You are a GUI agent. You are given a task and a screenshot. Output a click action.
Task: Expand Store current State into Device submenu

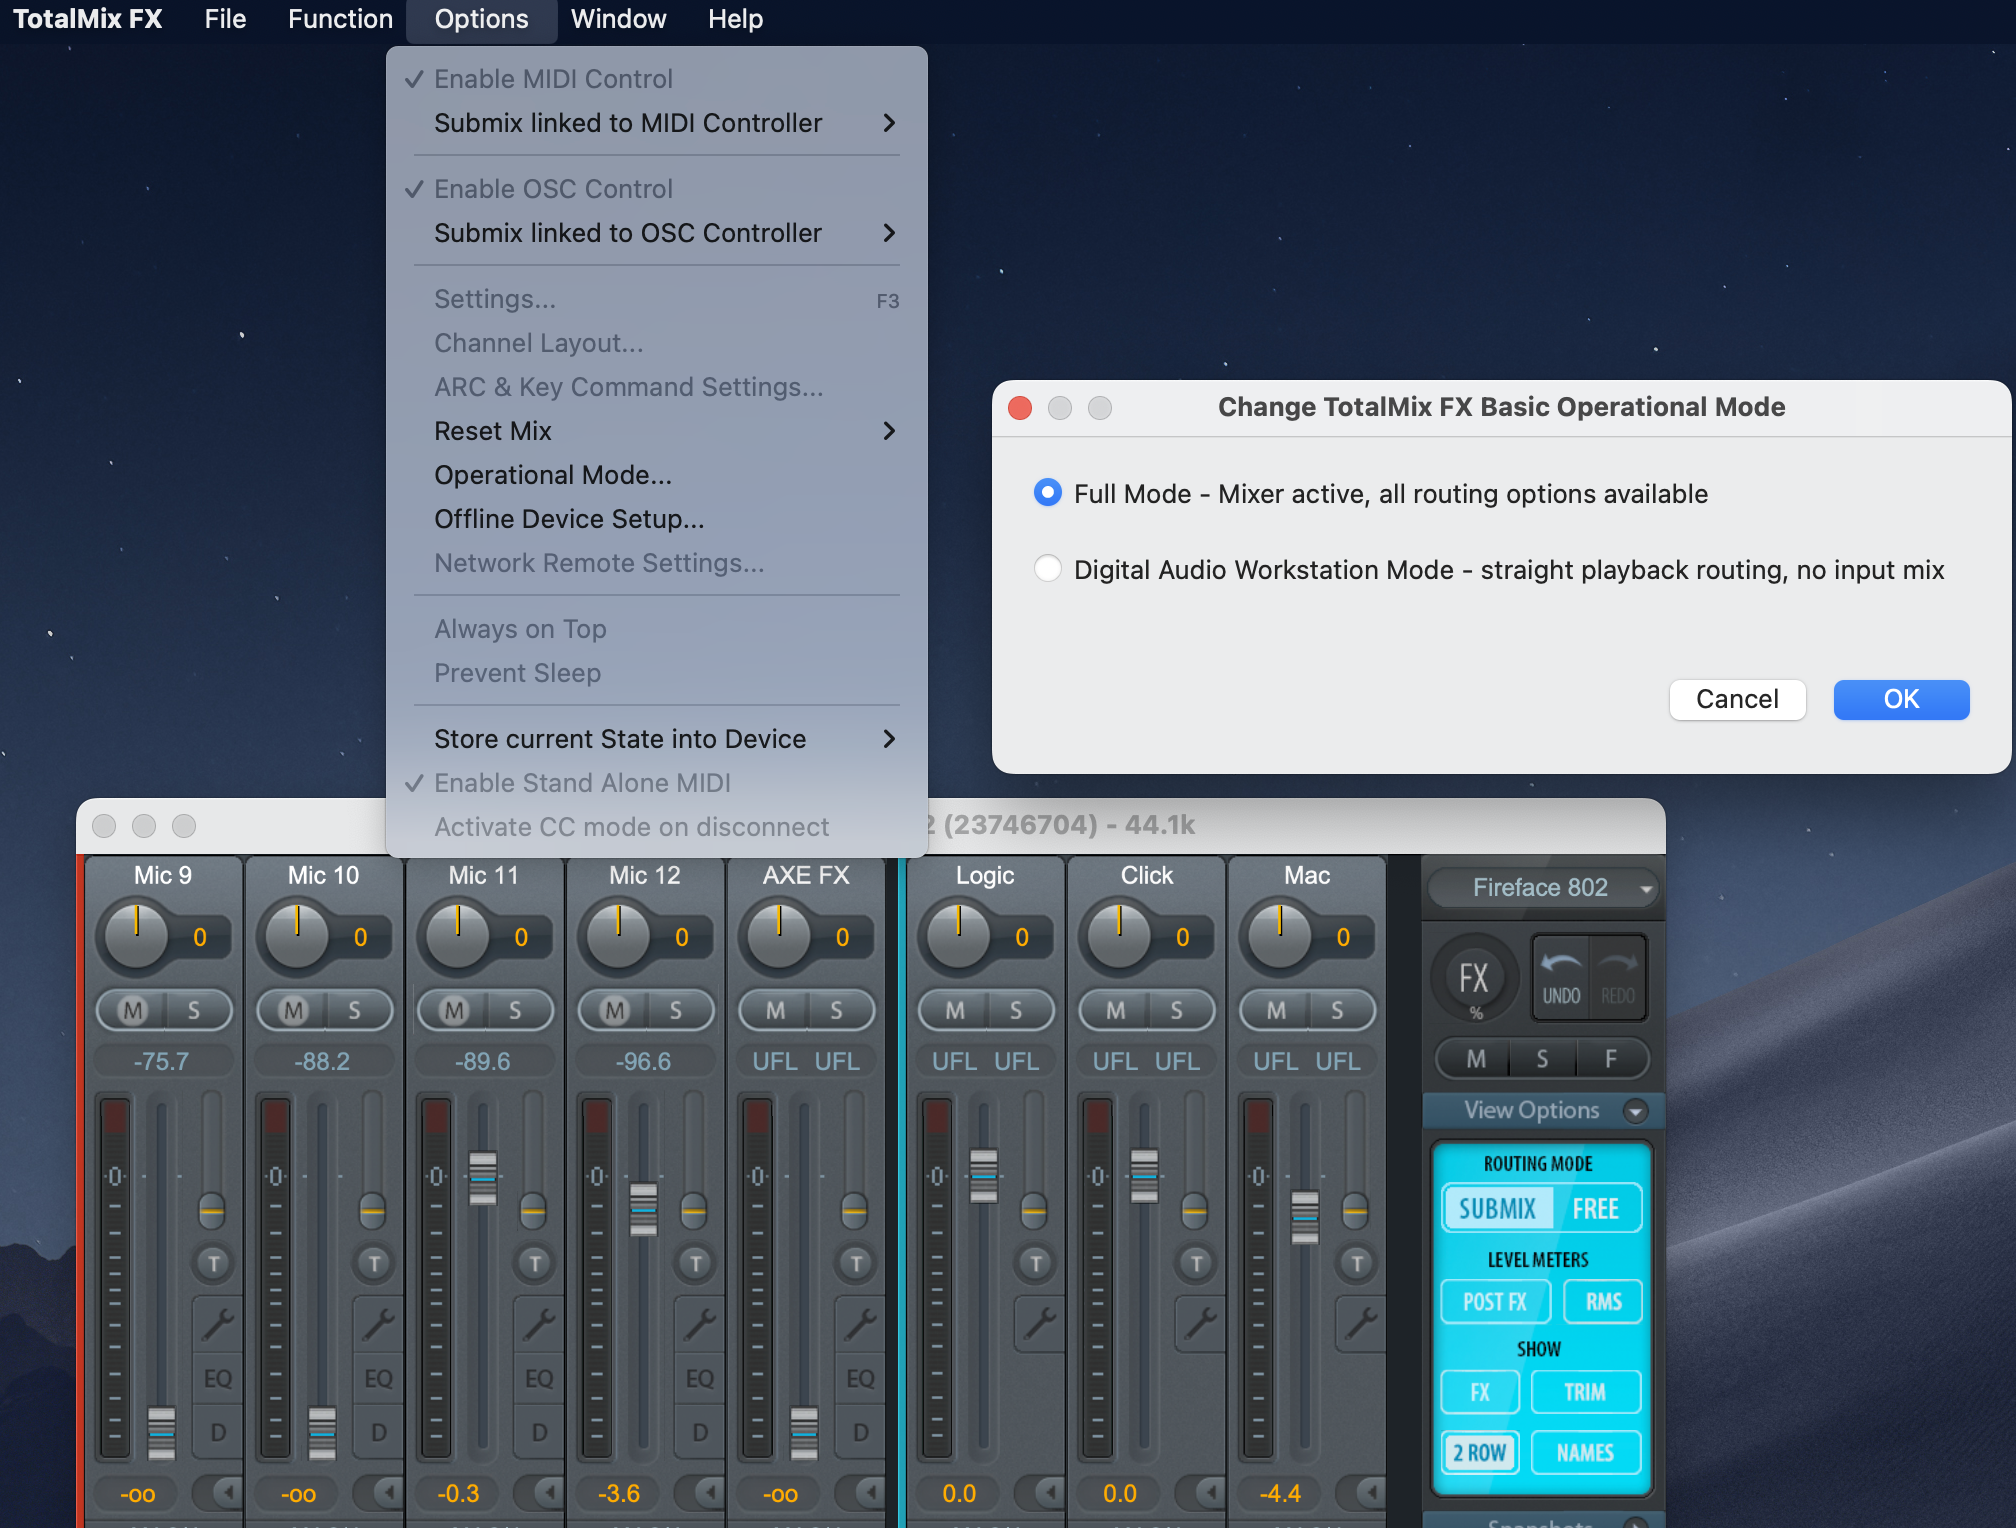pos(657,739)
